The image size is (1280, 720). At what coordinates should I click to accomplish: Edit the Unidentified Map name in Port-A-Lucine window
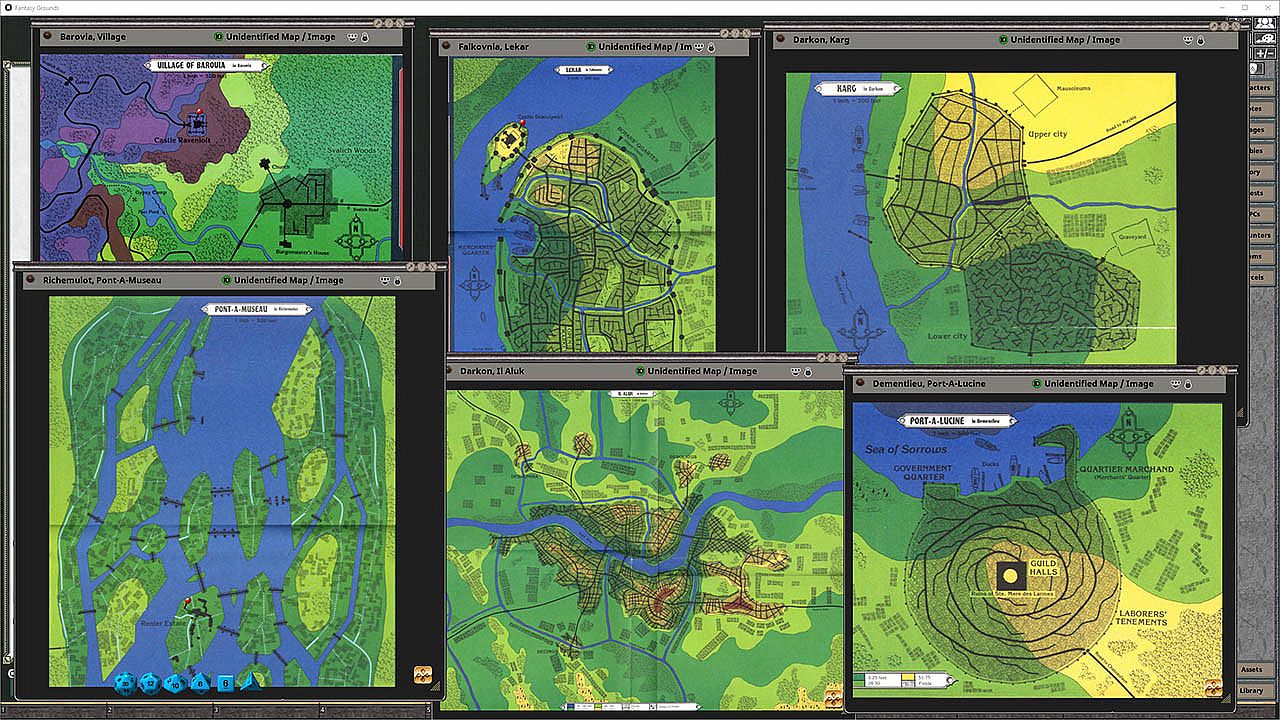(1099, 383)
